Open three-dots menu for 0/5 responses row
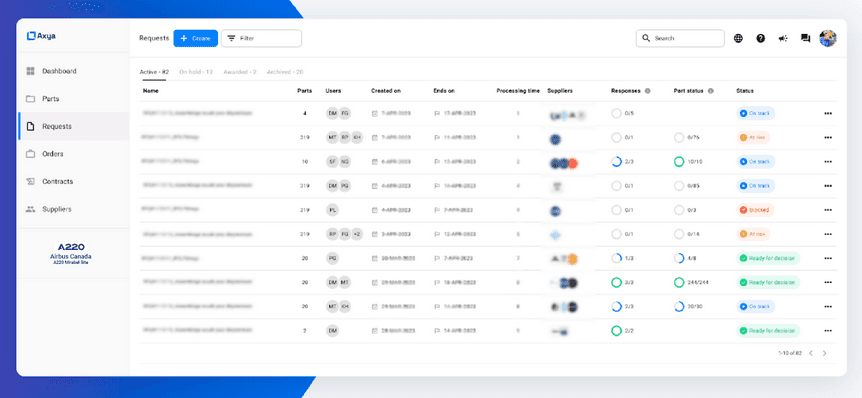862x398 pixels. pos(828,114)
